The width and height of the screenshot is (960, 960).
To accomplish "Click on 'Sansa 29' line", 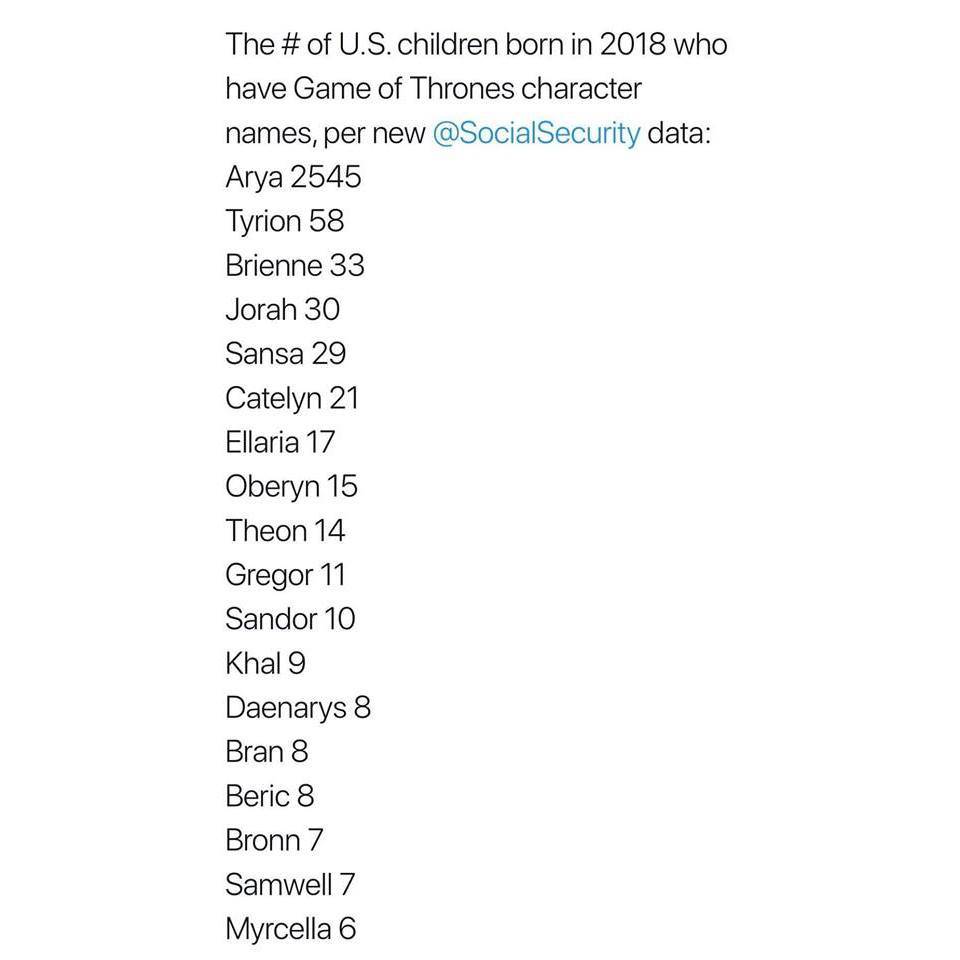I will (x=286, y=353).
